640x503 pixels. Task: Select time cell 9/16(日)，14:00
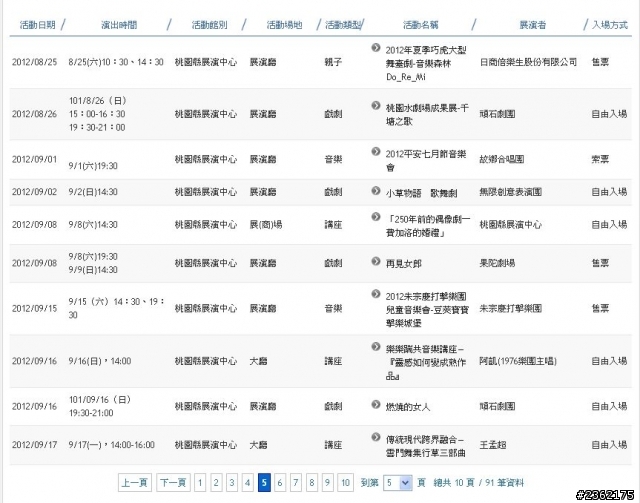(100, 361)
